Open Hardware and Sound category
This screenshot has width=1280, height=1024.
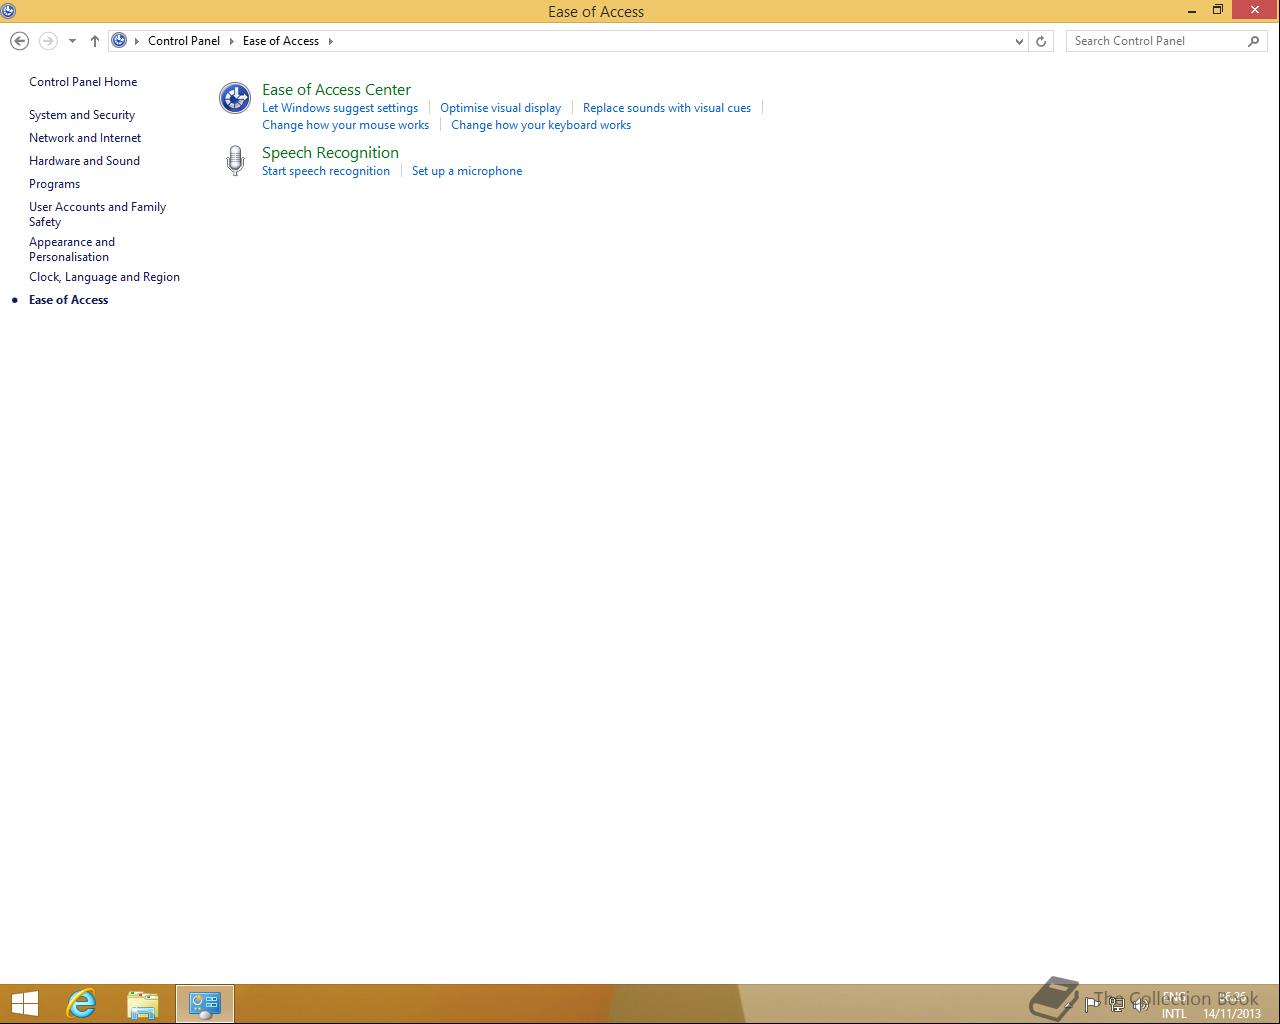tap(84, 161)
